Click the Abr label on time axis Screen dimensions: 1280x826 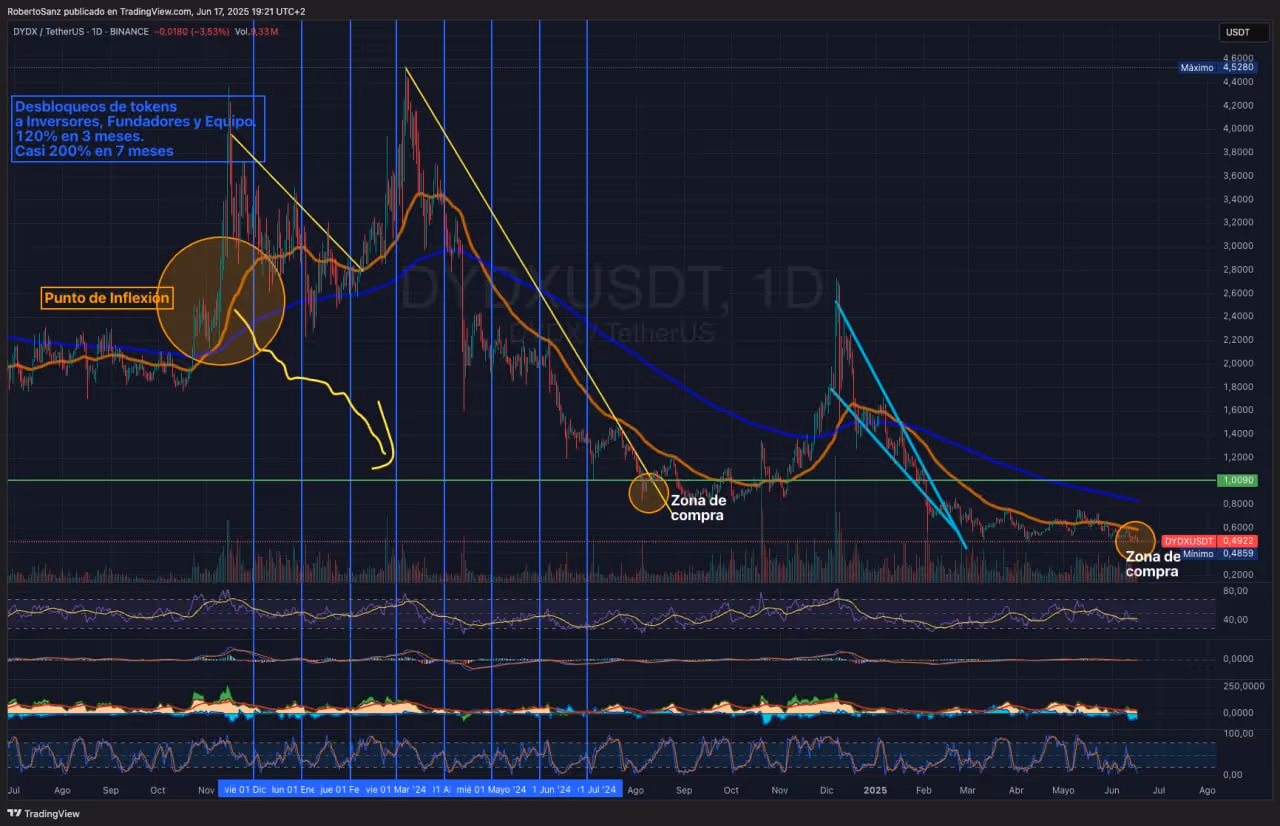click(1017, 790)
